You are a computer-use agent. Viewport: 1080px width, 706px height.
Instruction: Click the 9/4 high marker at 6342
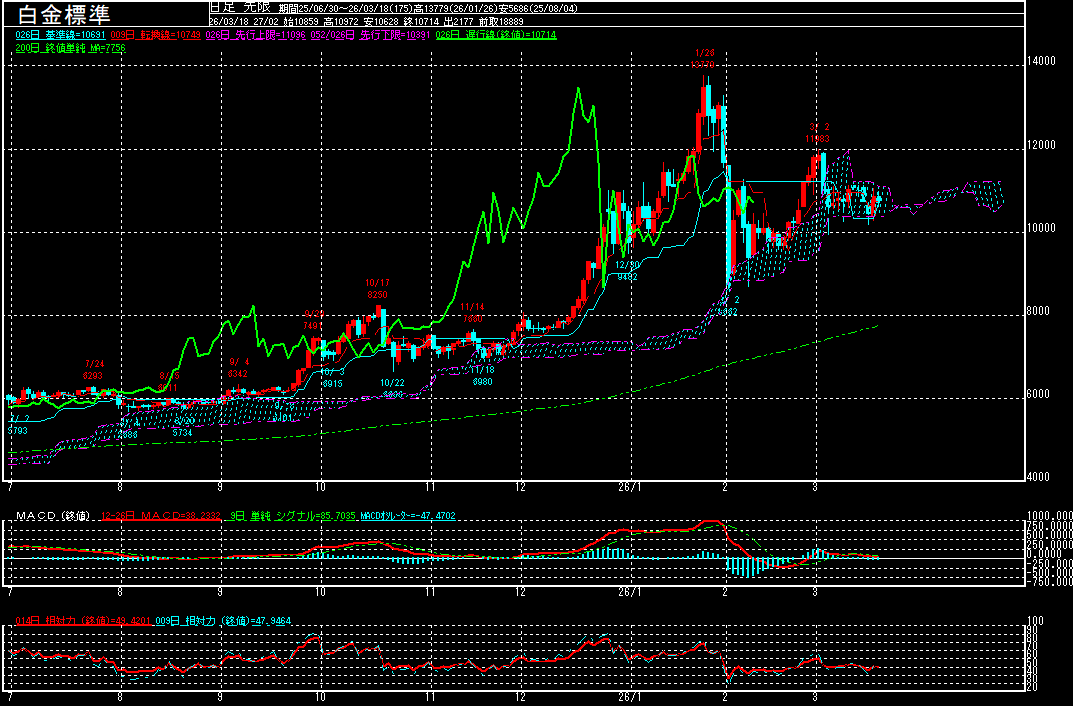tap(238, 368)
